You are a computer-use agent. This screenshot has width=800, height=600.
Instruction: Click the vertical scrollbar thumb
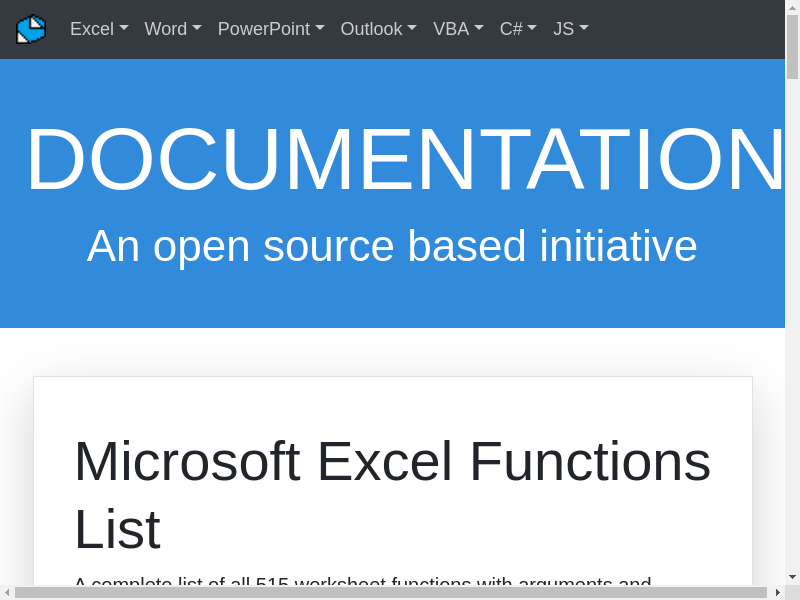pos(792,46)
